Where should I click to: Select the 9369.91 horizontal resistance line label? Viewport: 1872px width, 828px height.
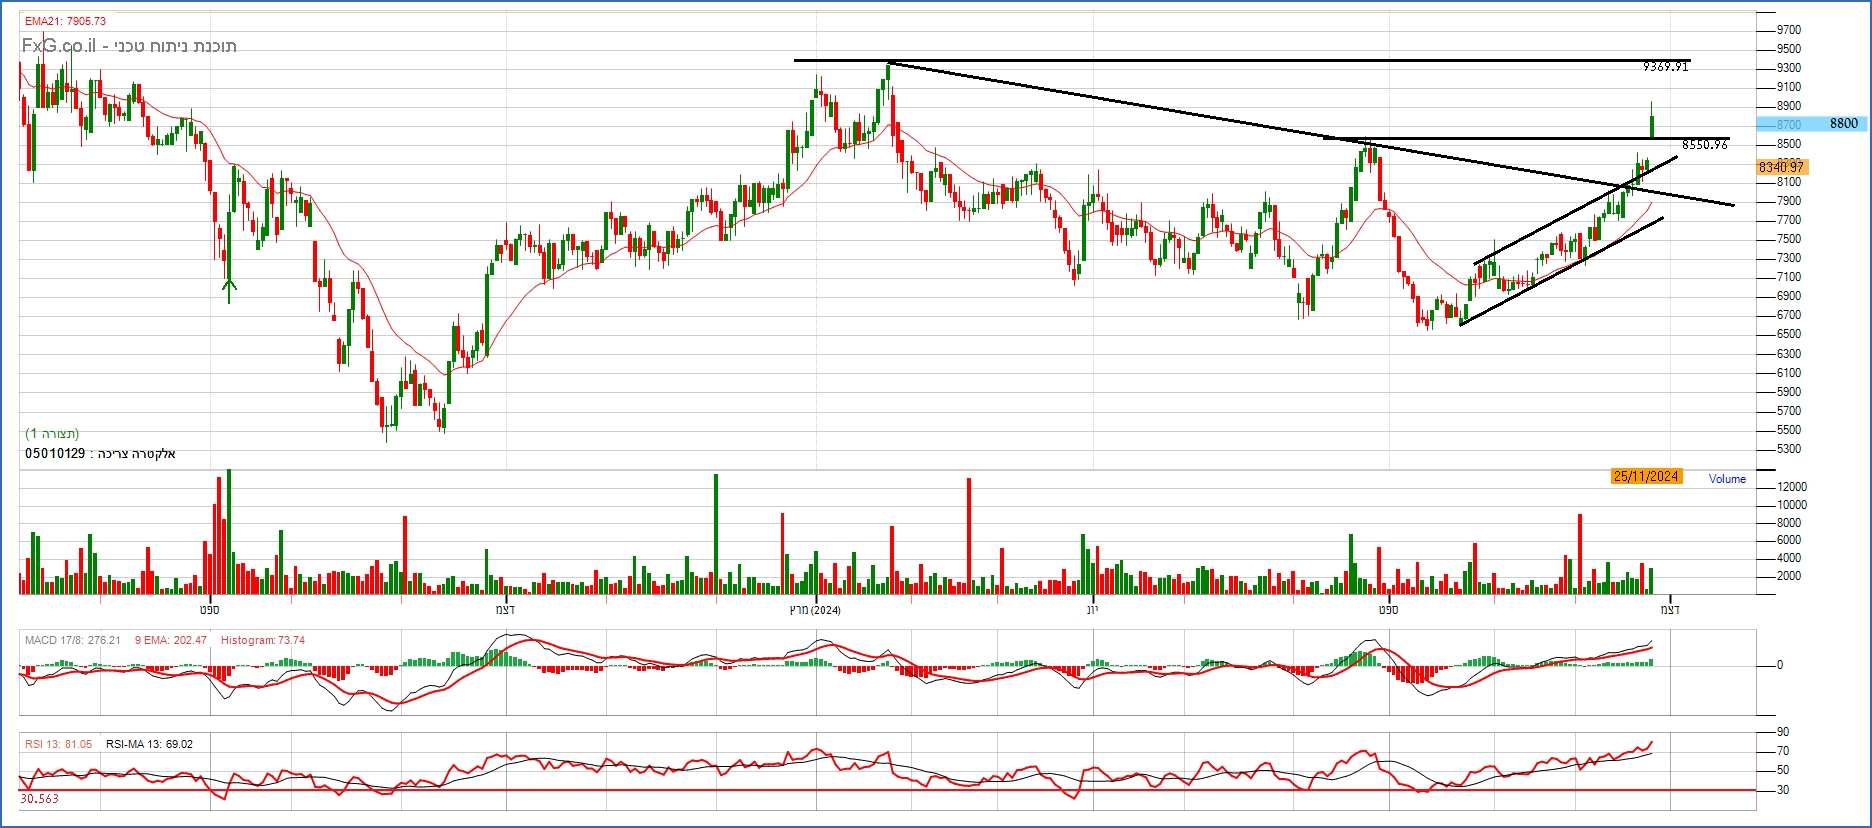1665,67
